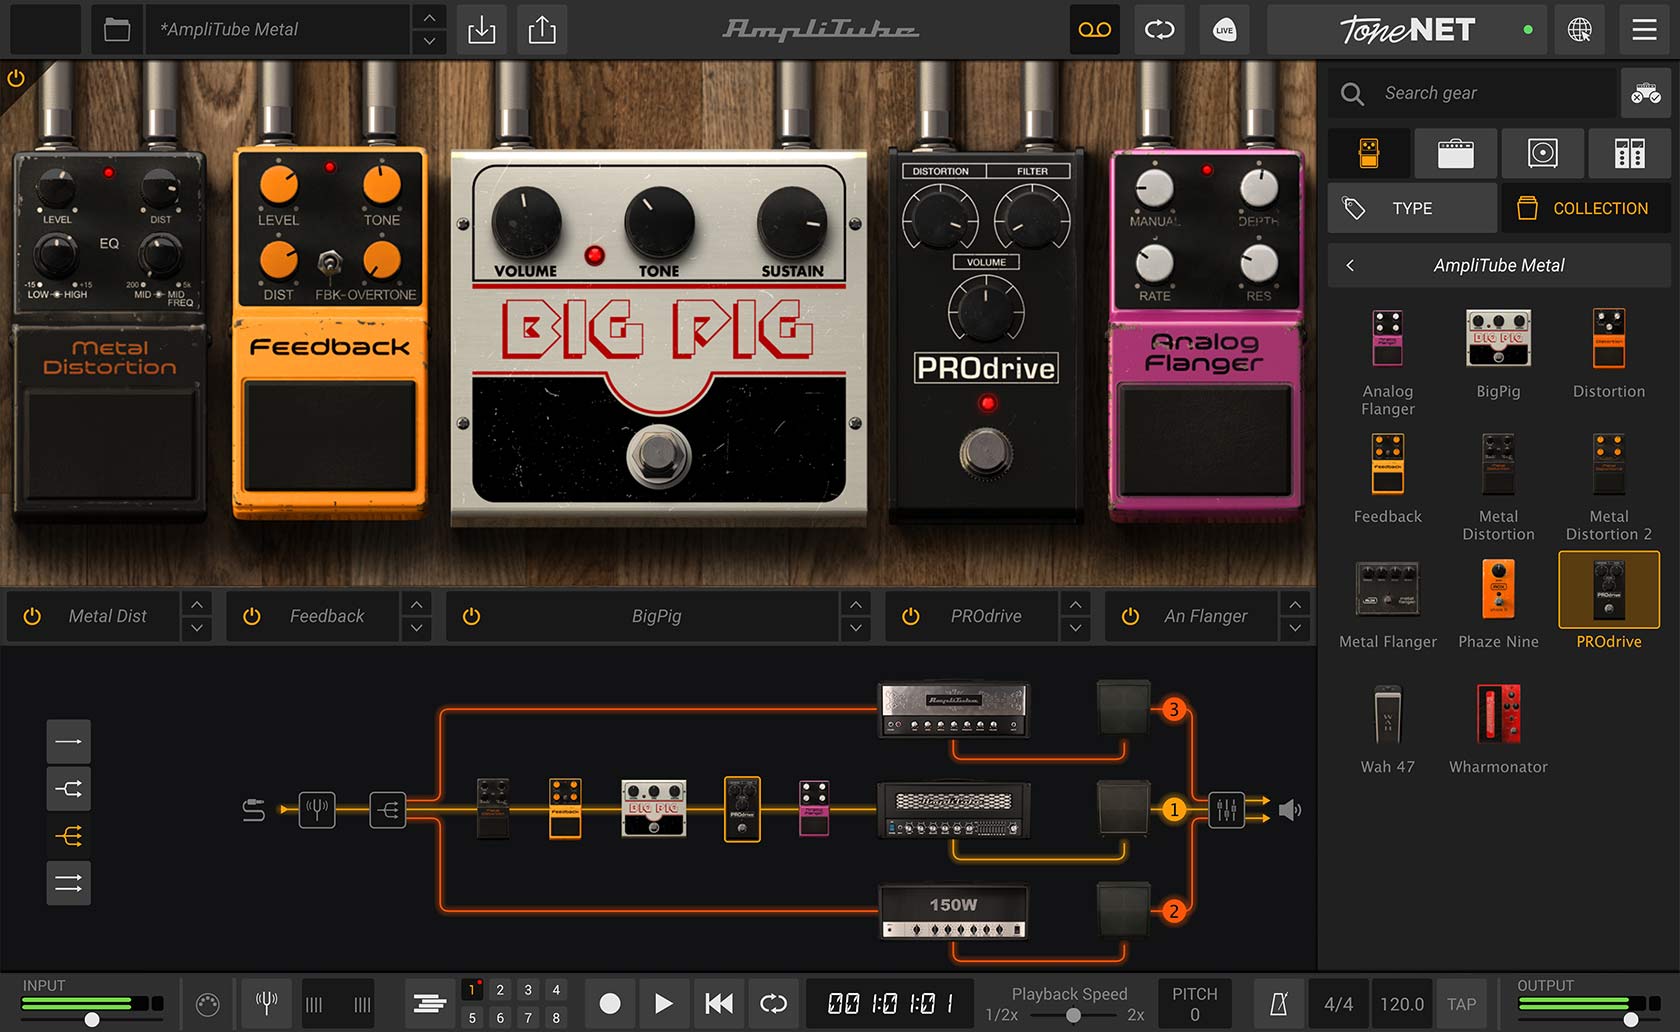1680x1032 pixels.
Task: Select the rack effects gear category icon
Action: pyautogui.click(x=1629, y=153)
